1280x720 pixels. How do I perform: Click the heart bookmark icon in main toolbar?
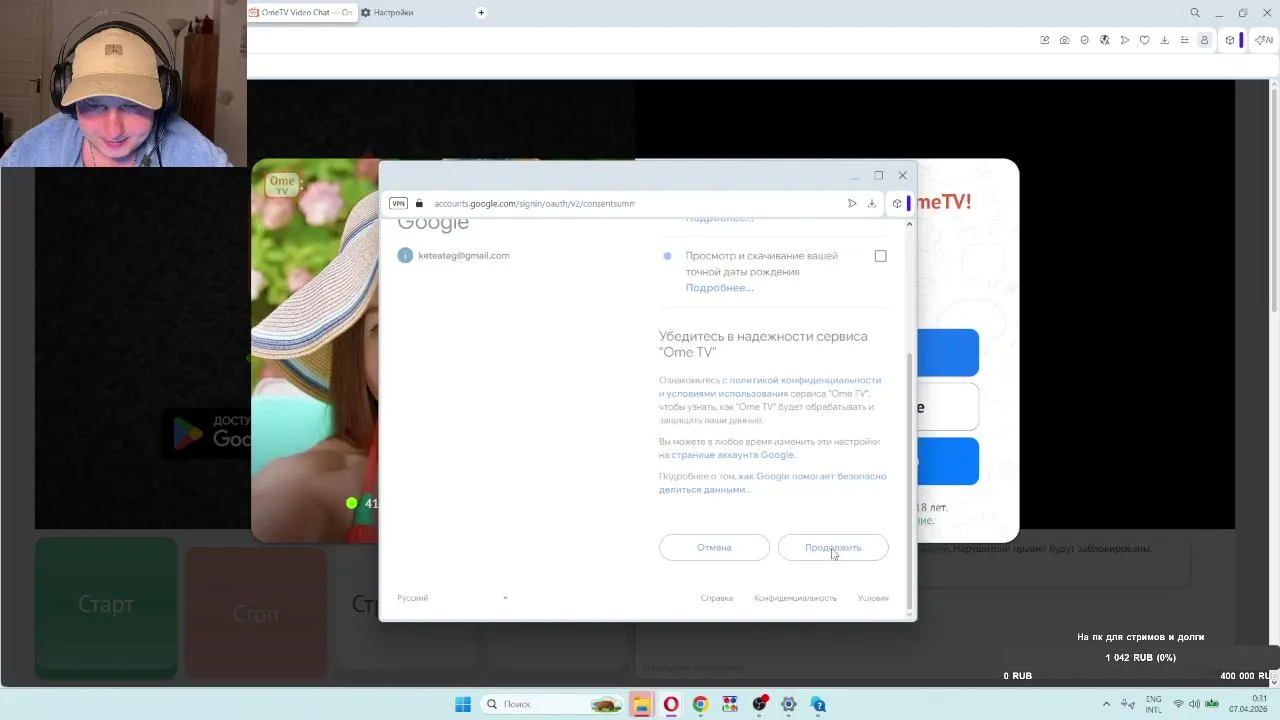click(1145, 40)
